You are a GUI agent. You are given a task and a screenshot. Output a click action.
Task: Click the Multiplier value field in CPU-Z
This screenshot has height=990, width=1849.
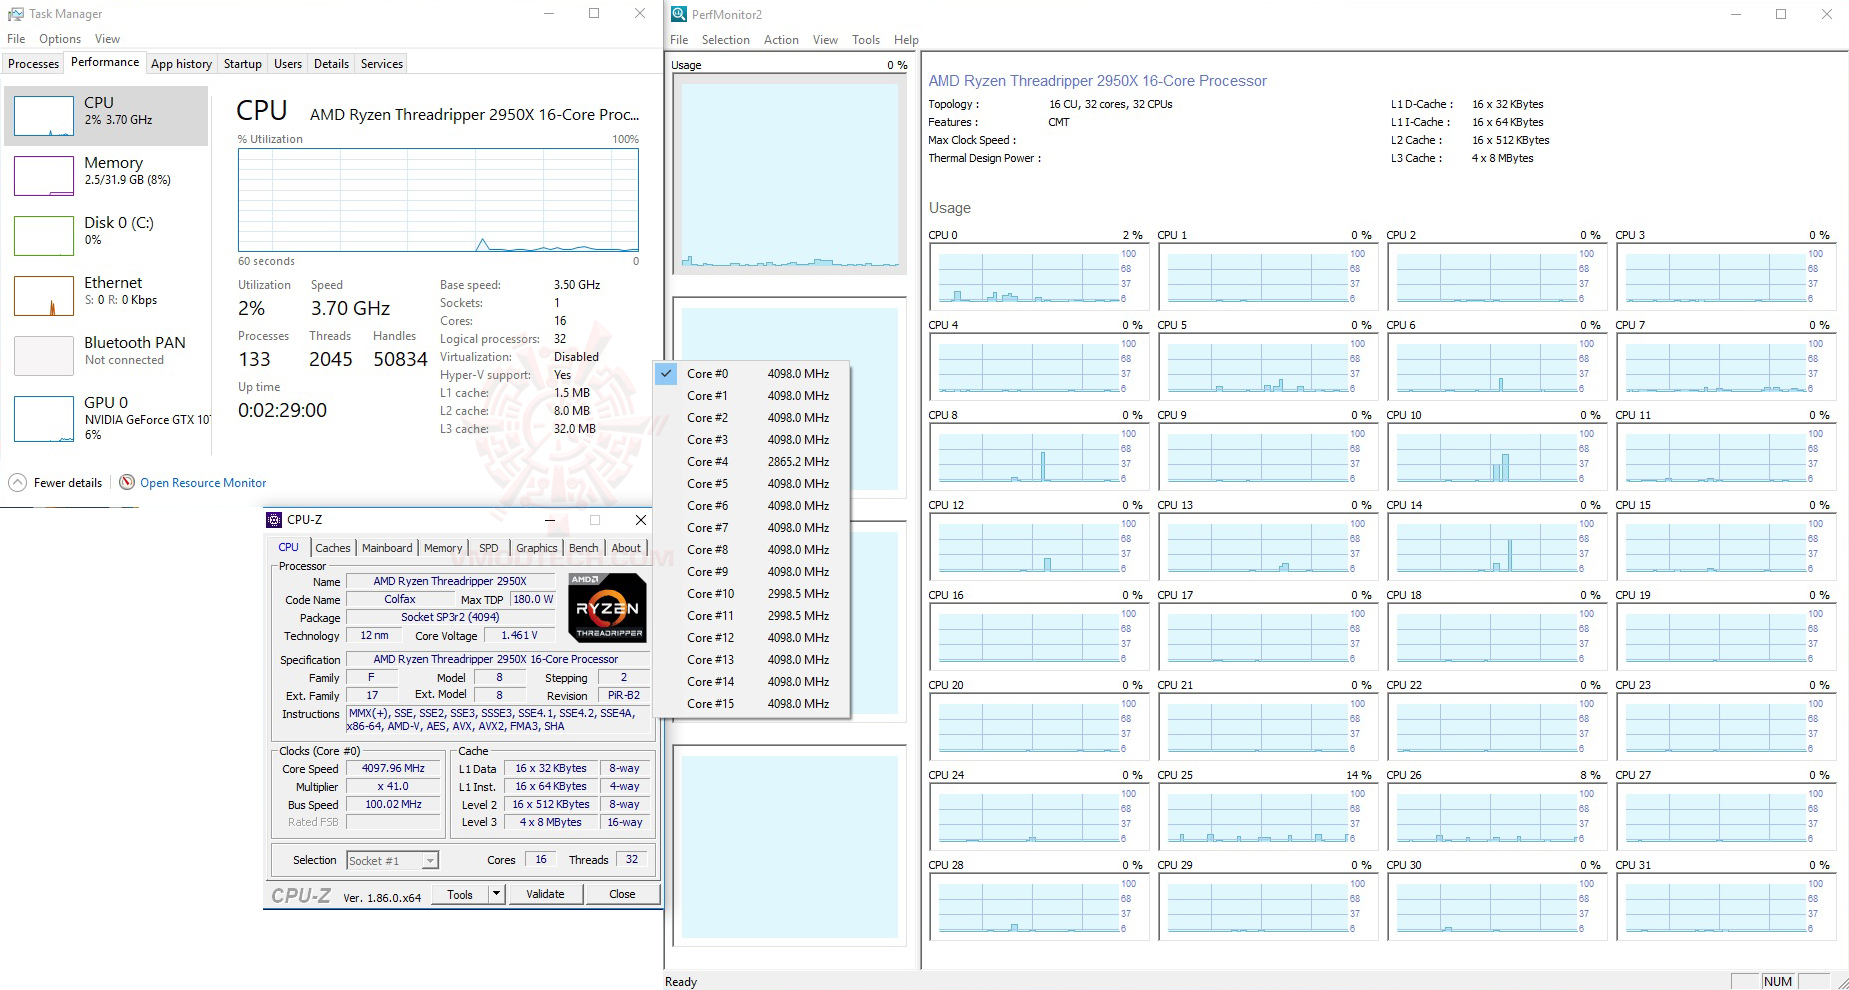393,787
